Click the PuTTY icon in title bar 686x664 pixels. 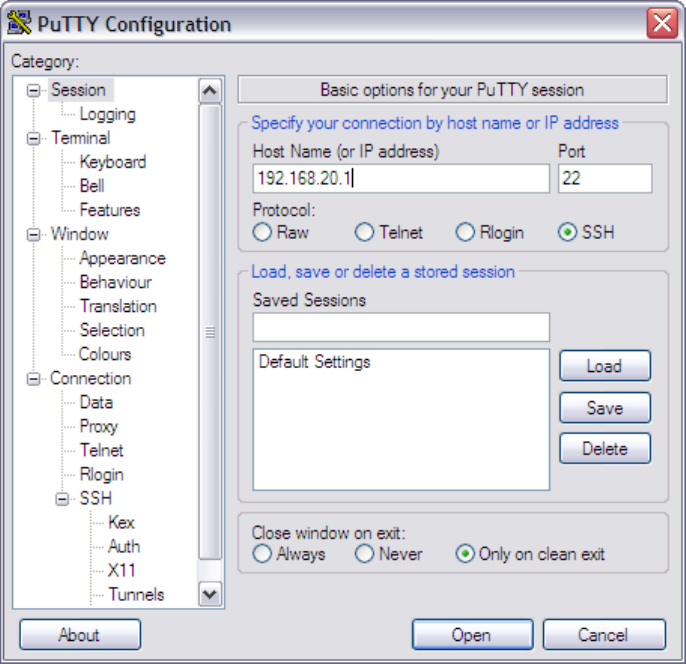[19, 23]
